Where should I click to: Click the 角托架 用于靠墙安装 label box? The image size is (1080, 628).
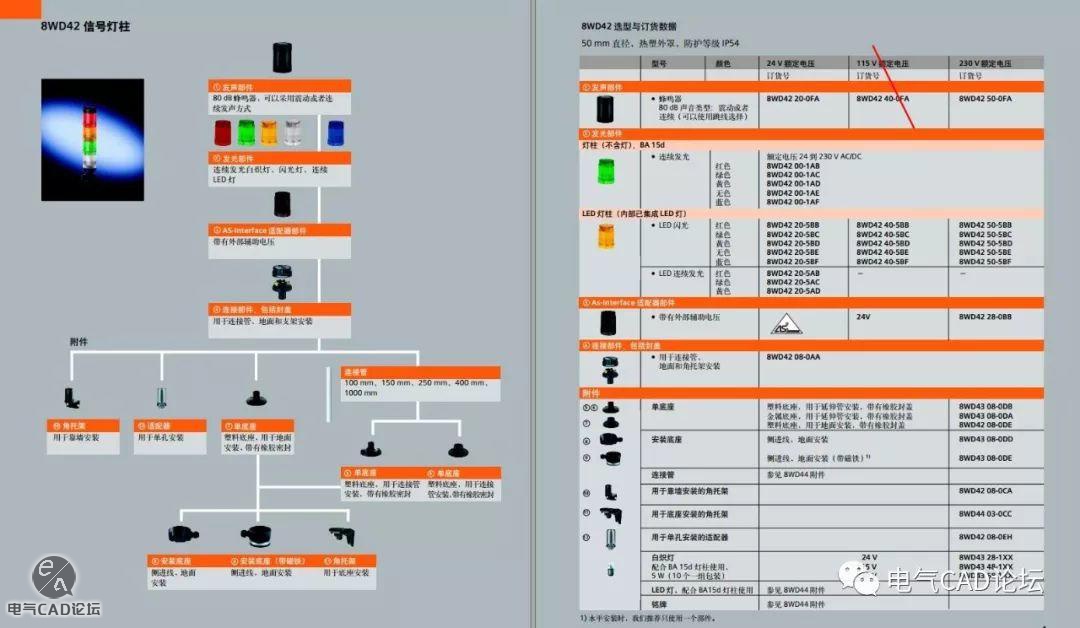click(x=83, y=437)
